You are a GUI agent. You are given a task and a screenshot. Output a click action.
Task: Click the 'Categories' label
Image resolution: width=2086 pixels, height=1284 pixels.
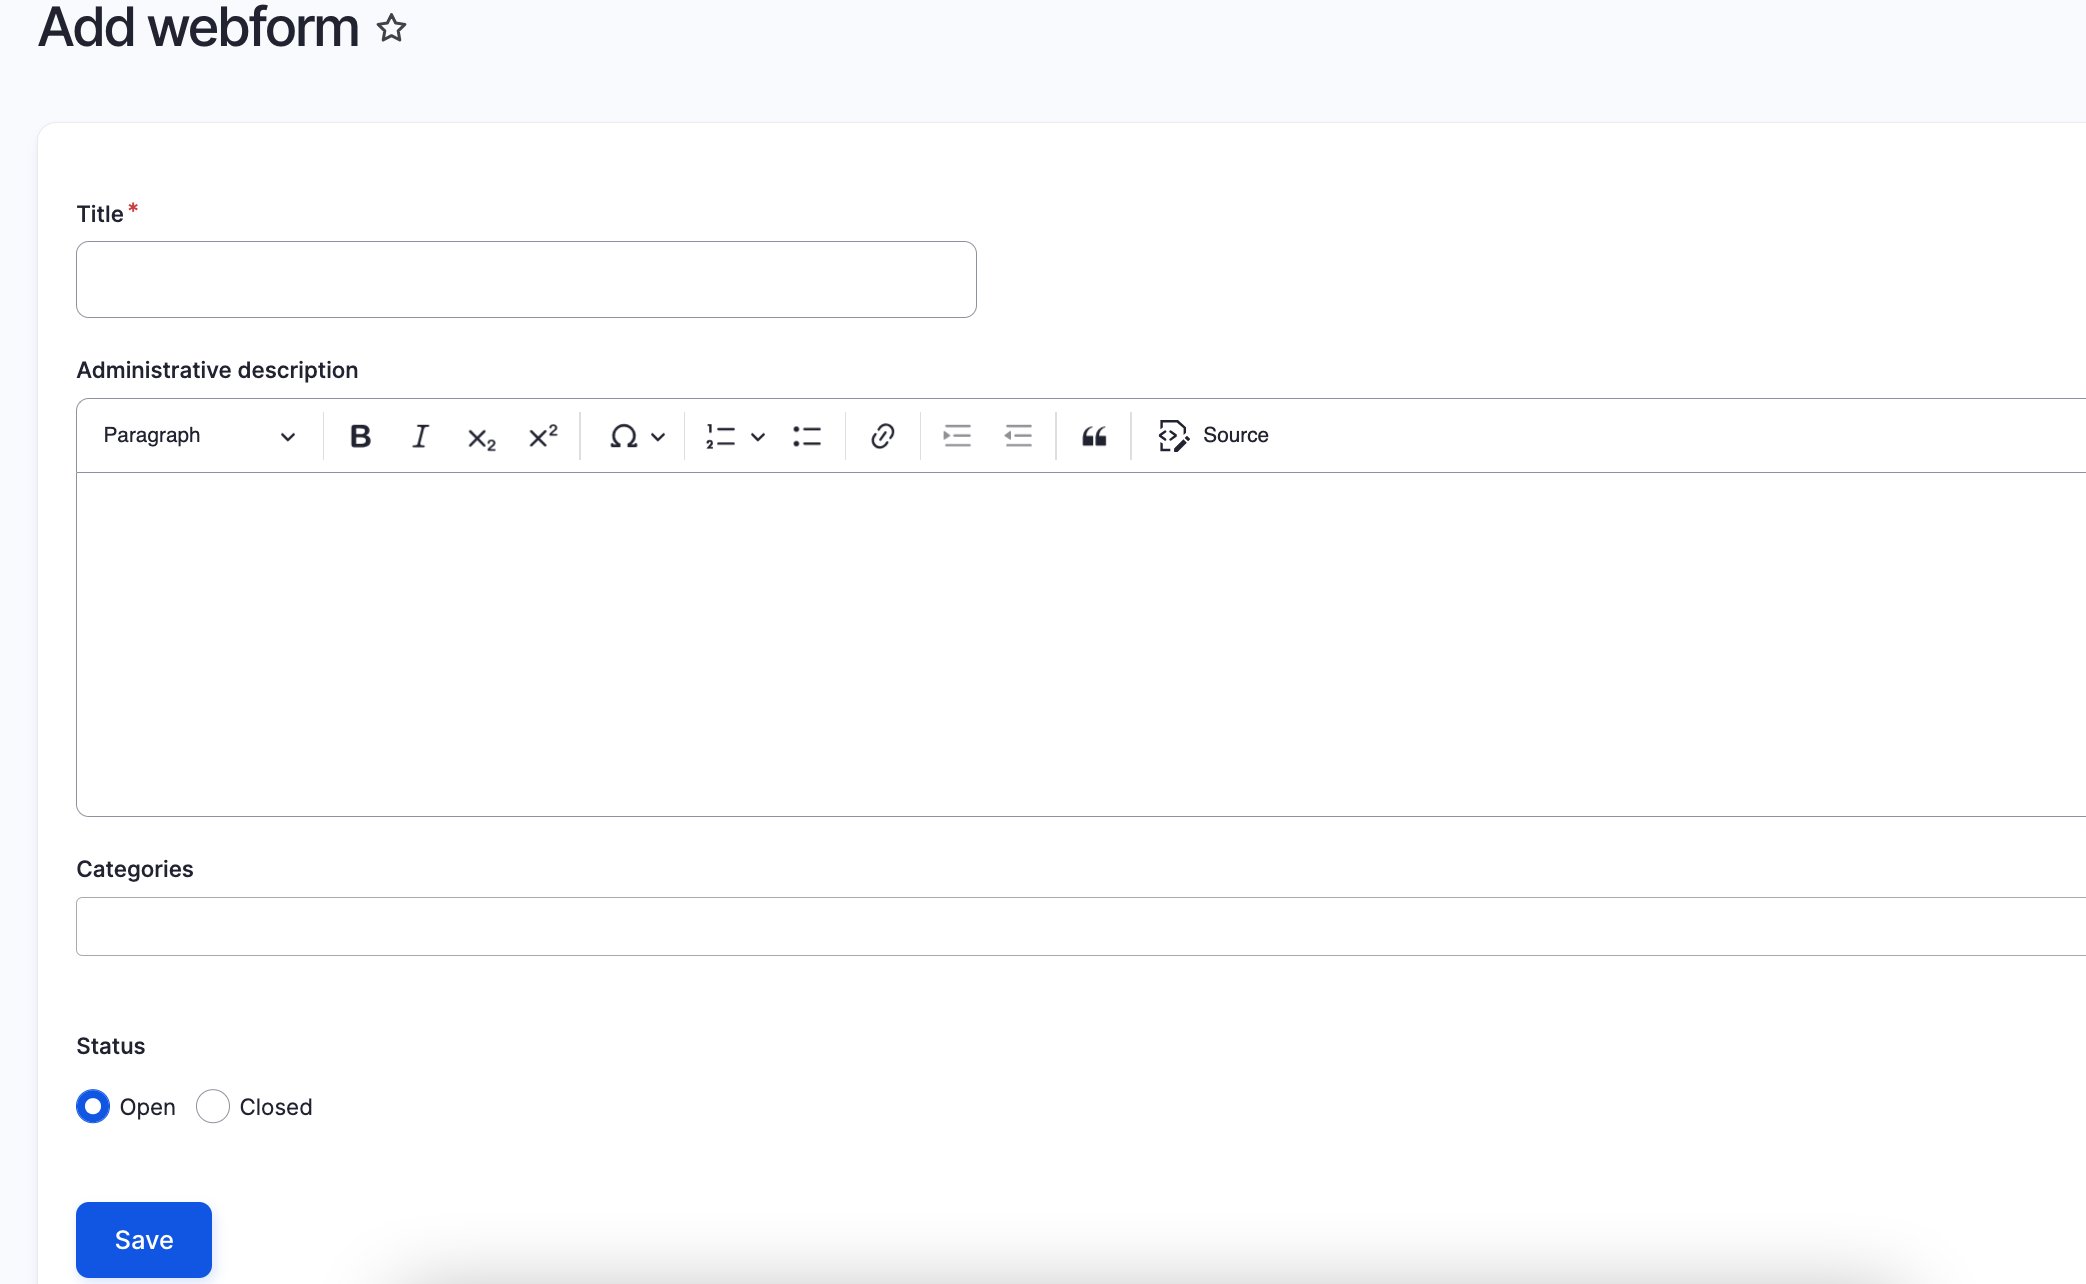click(135, 869)
